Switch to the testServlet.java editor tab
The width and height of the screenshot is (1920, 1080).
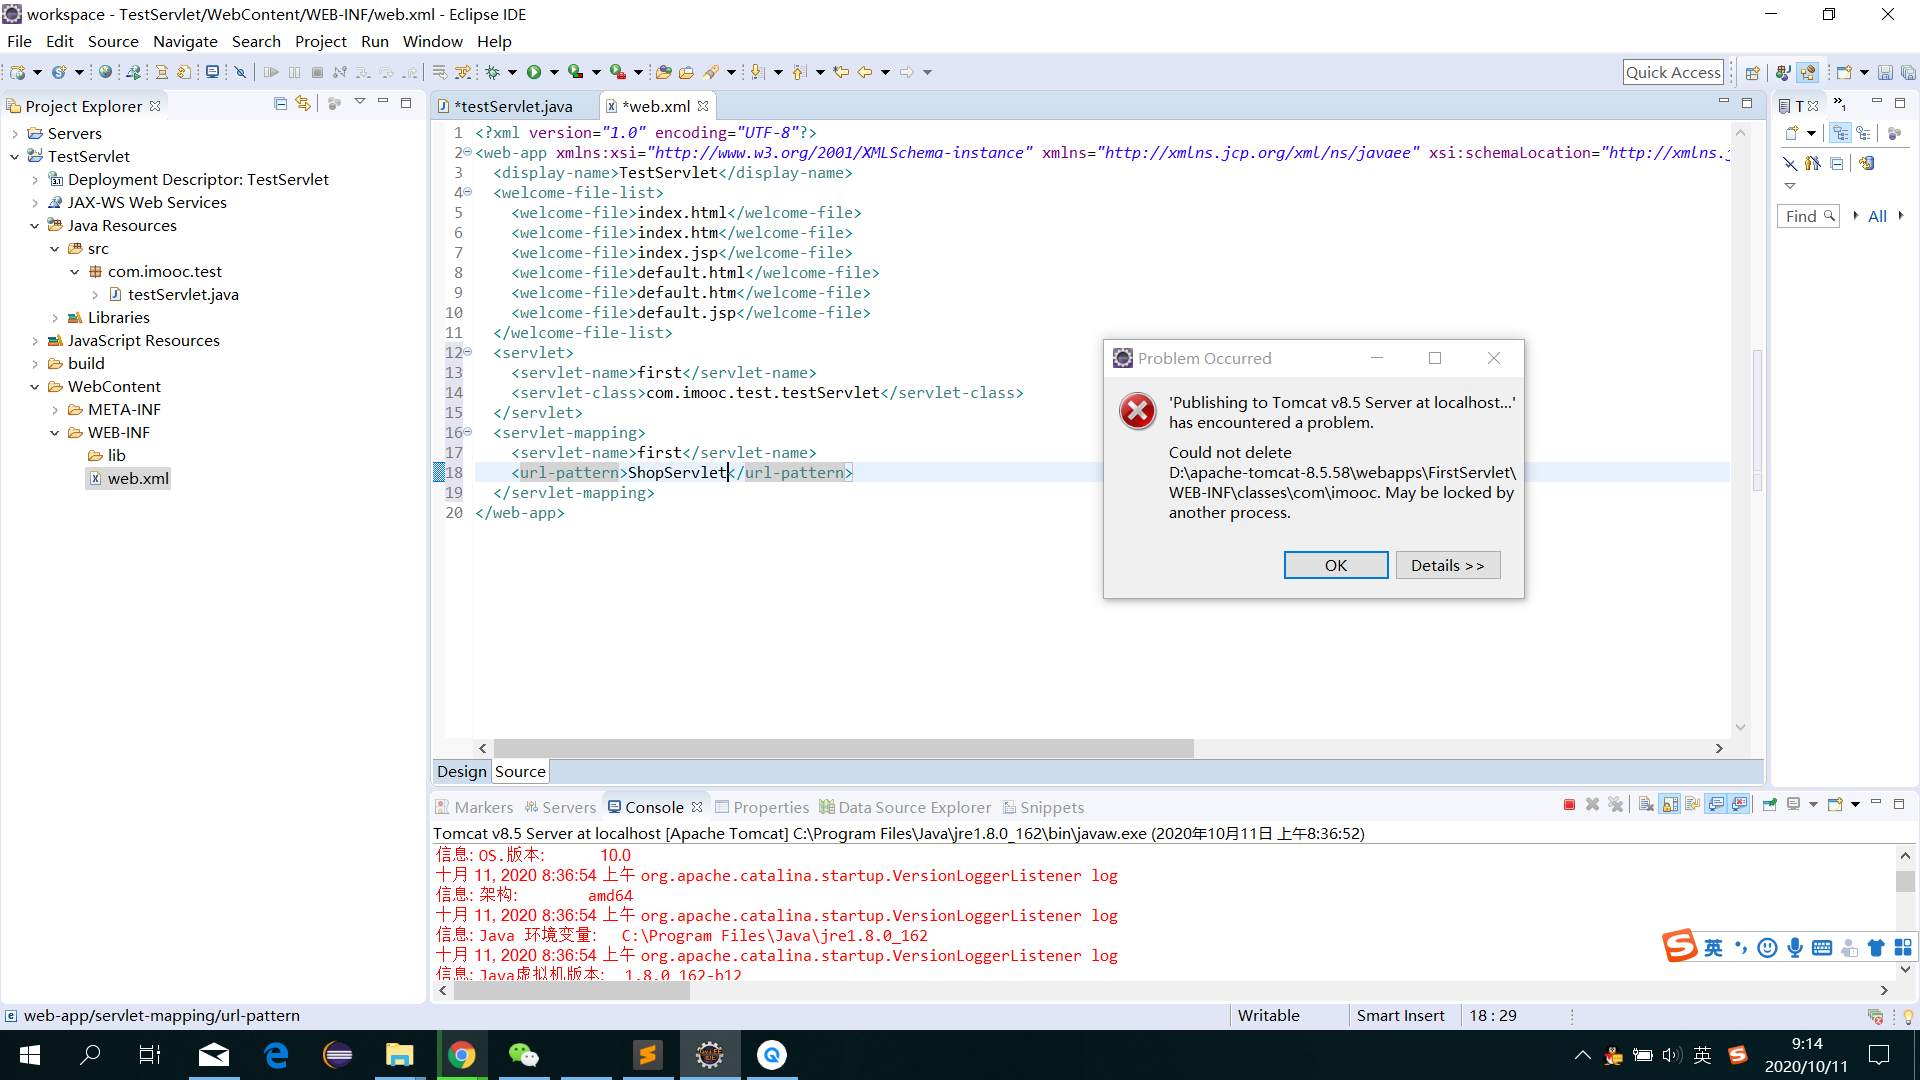[513, 106]
